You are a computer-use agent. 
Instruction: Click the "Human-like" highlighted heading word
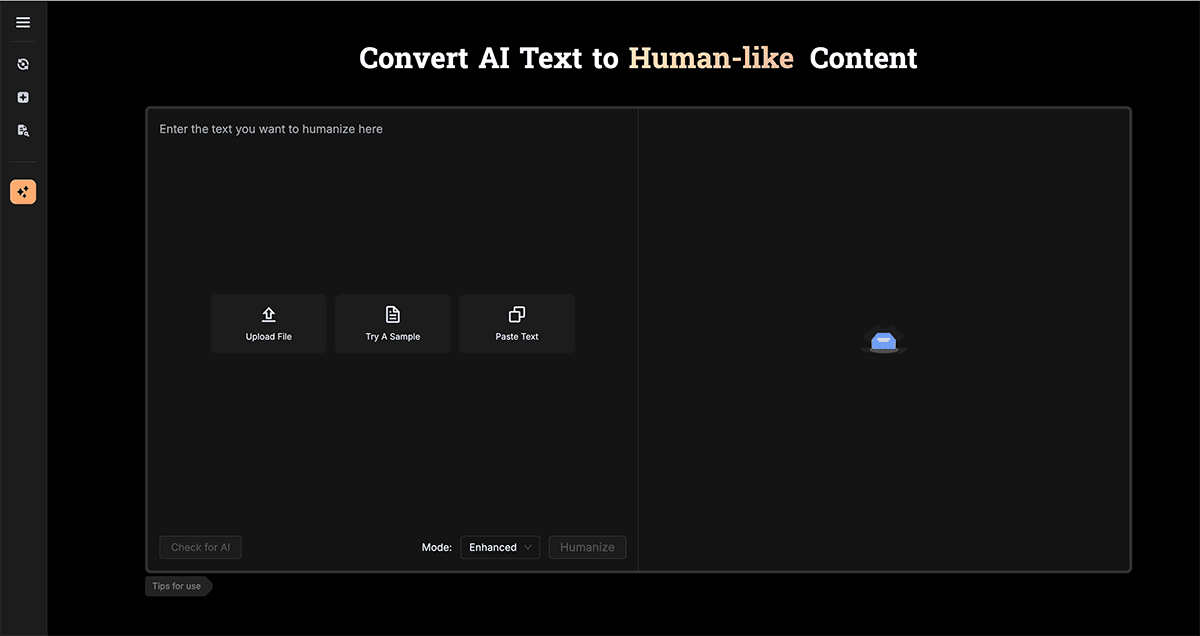[x=711, y=58]
